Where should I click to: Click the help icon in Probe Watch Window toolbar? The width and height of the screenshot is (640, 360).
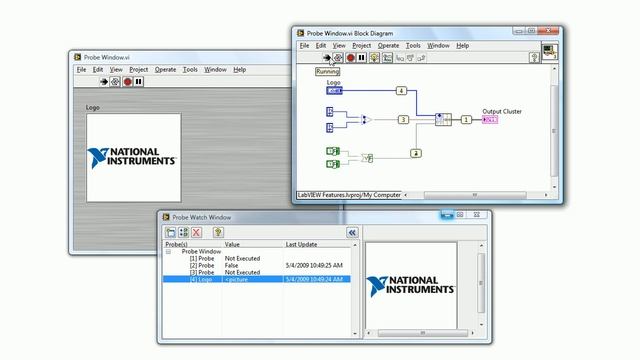coord(218,232)
